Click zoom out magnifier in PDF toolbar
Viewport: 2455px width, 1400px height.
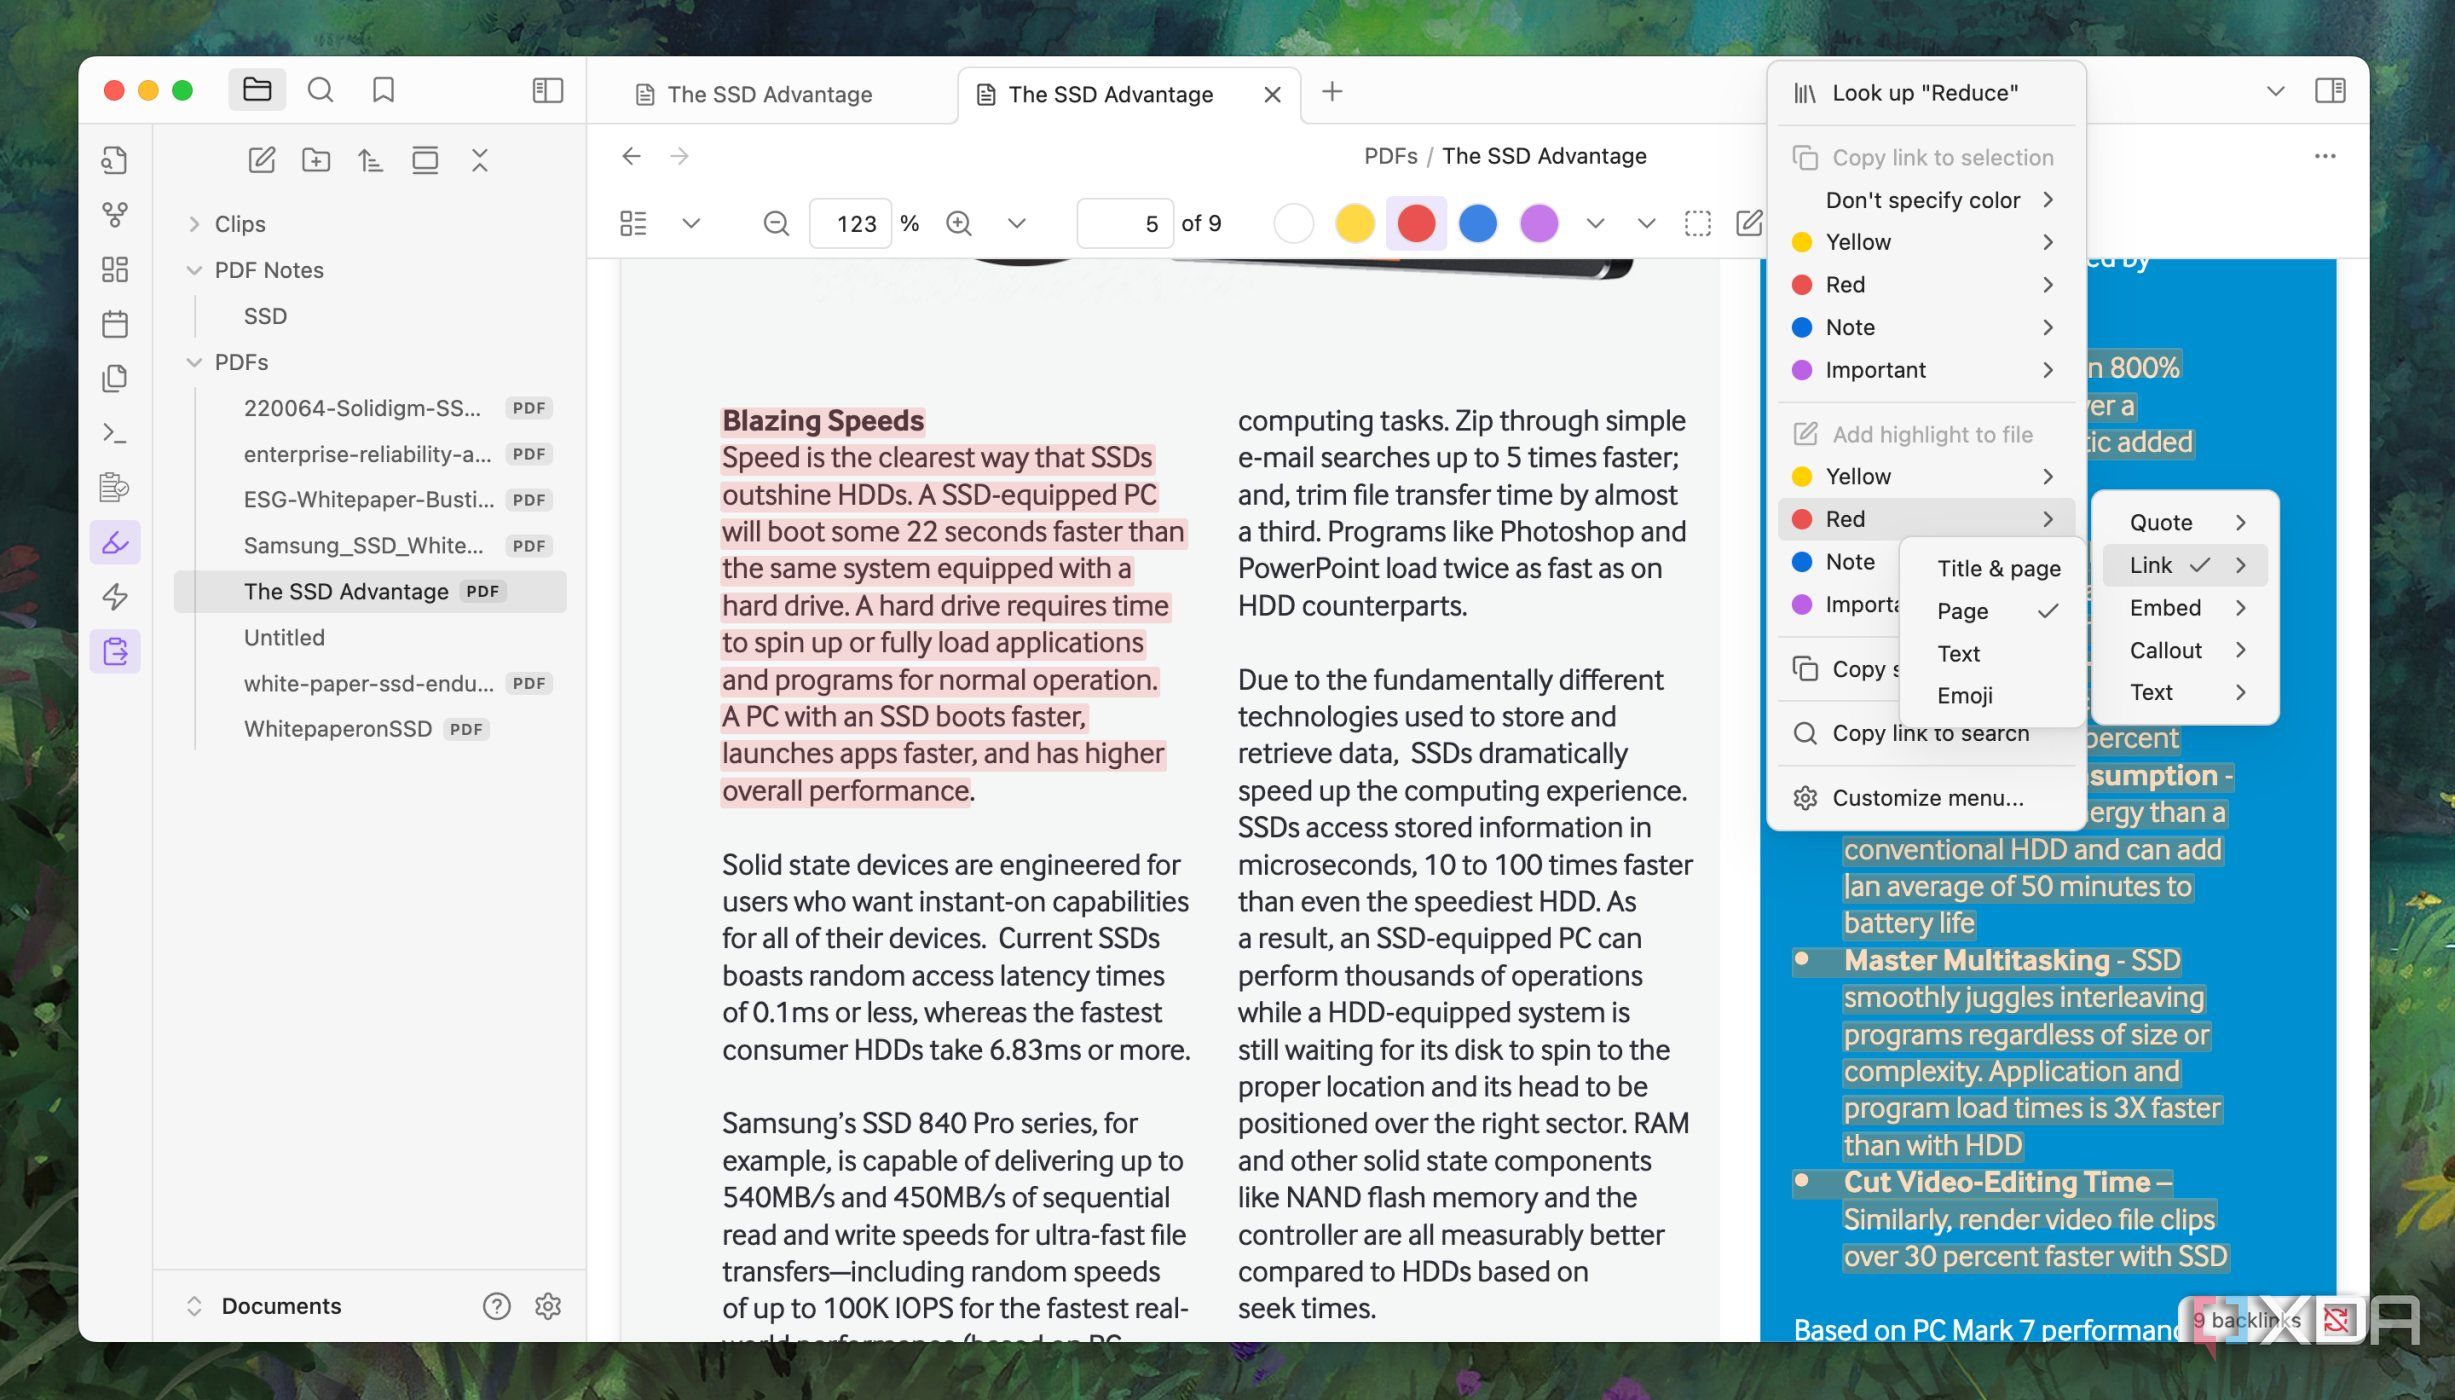click(776, 223)
